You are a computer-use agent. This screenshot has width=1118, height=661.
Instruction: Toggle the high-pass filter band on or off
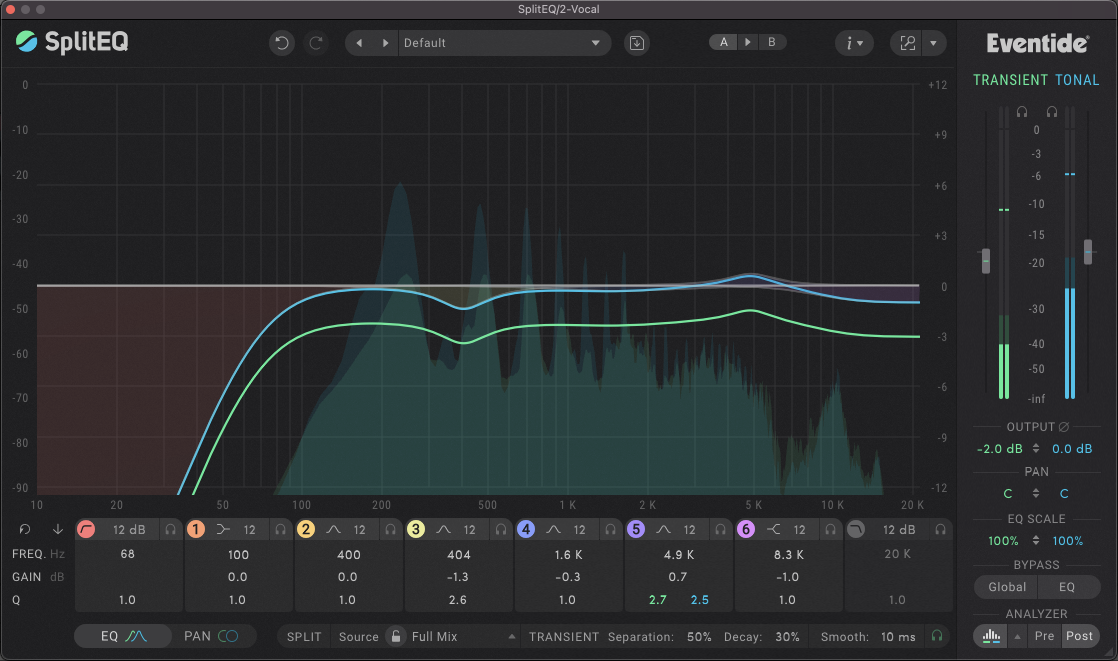(x=86, y=529)
